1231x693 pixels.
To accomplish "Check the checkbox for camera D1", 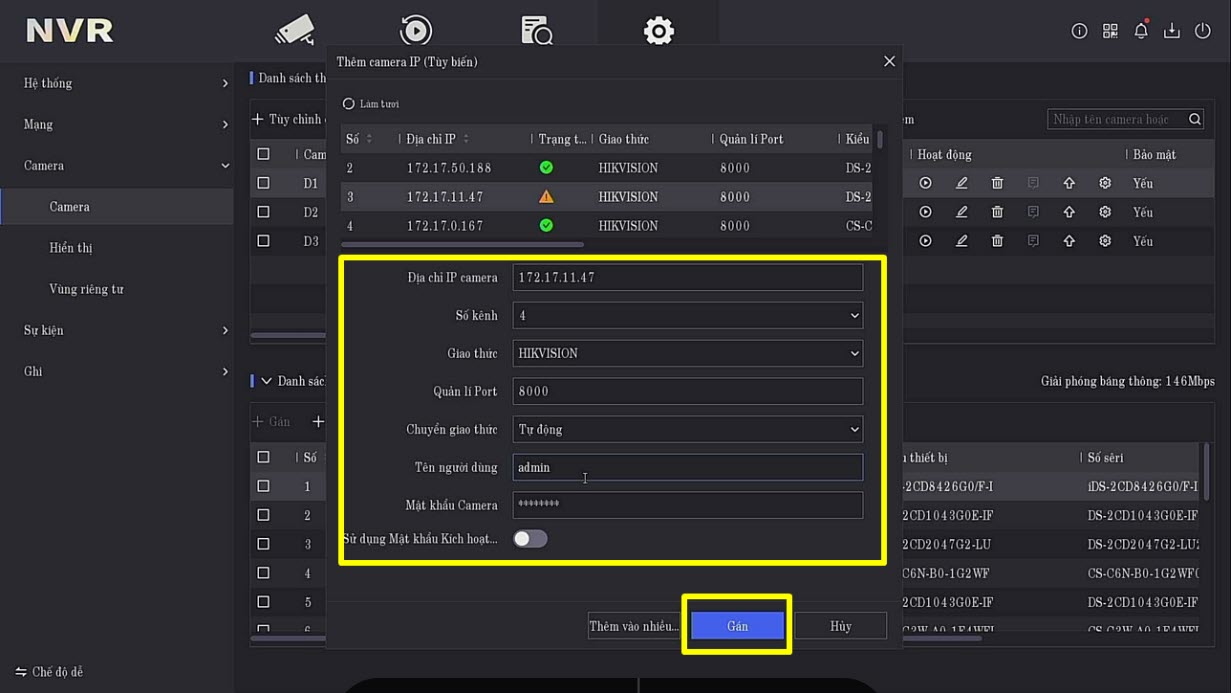I will click(263, 183).
